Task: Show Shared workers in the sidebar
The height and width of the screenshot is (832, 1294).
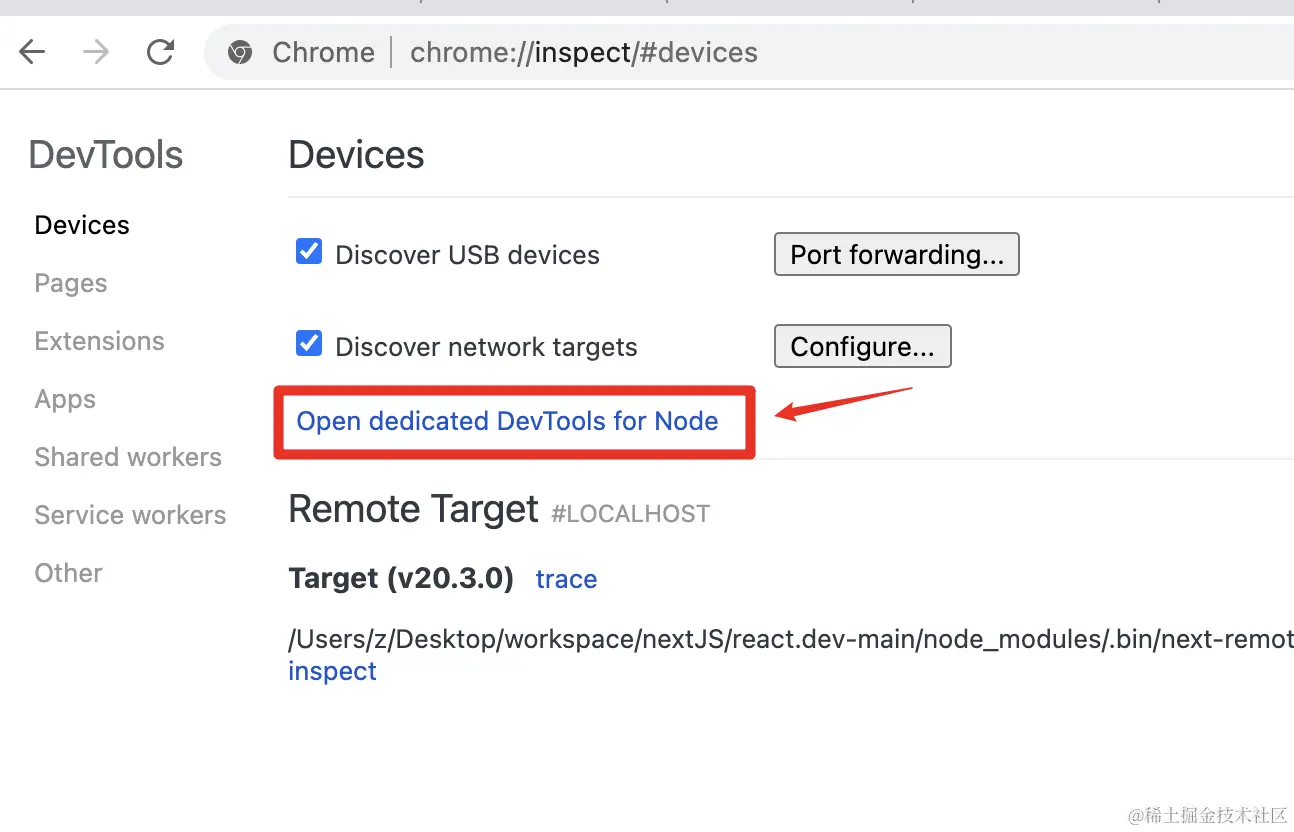Action: pos(128,457)
